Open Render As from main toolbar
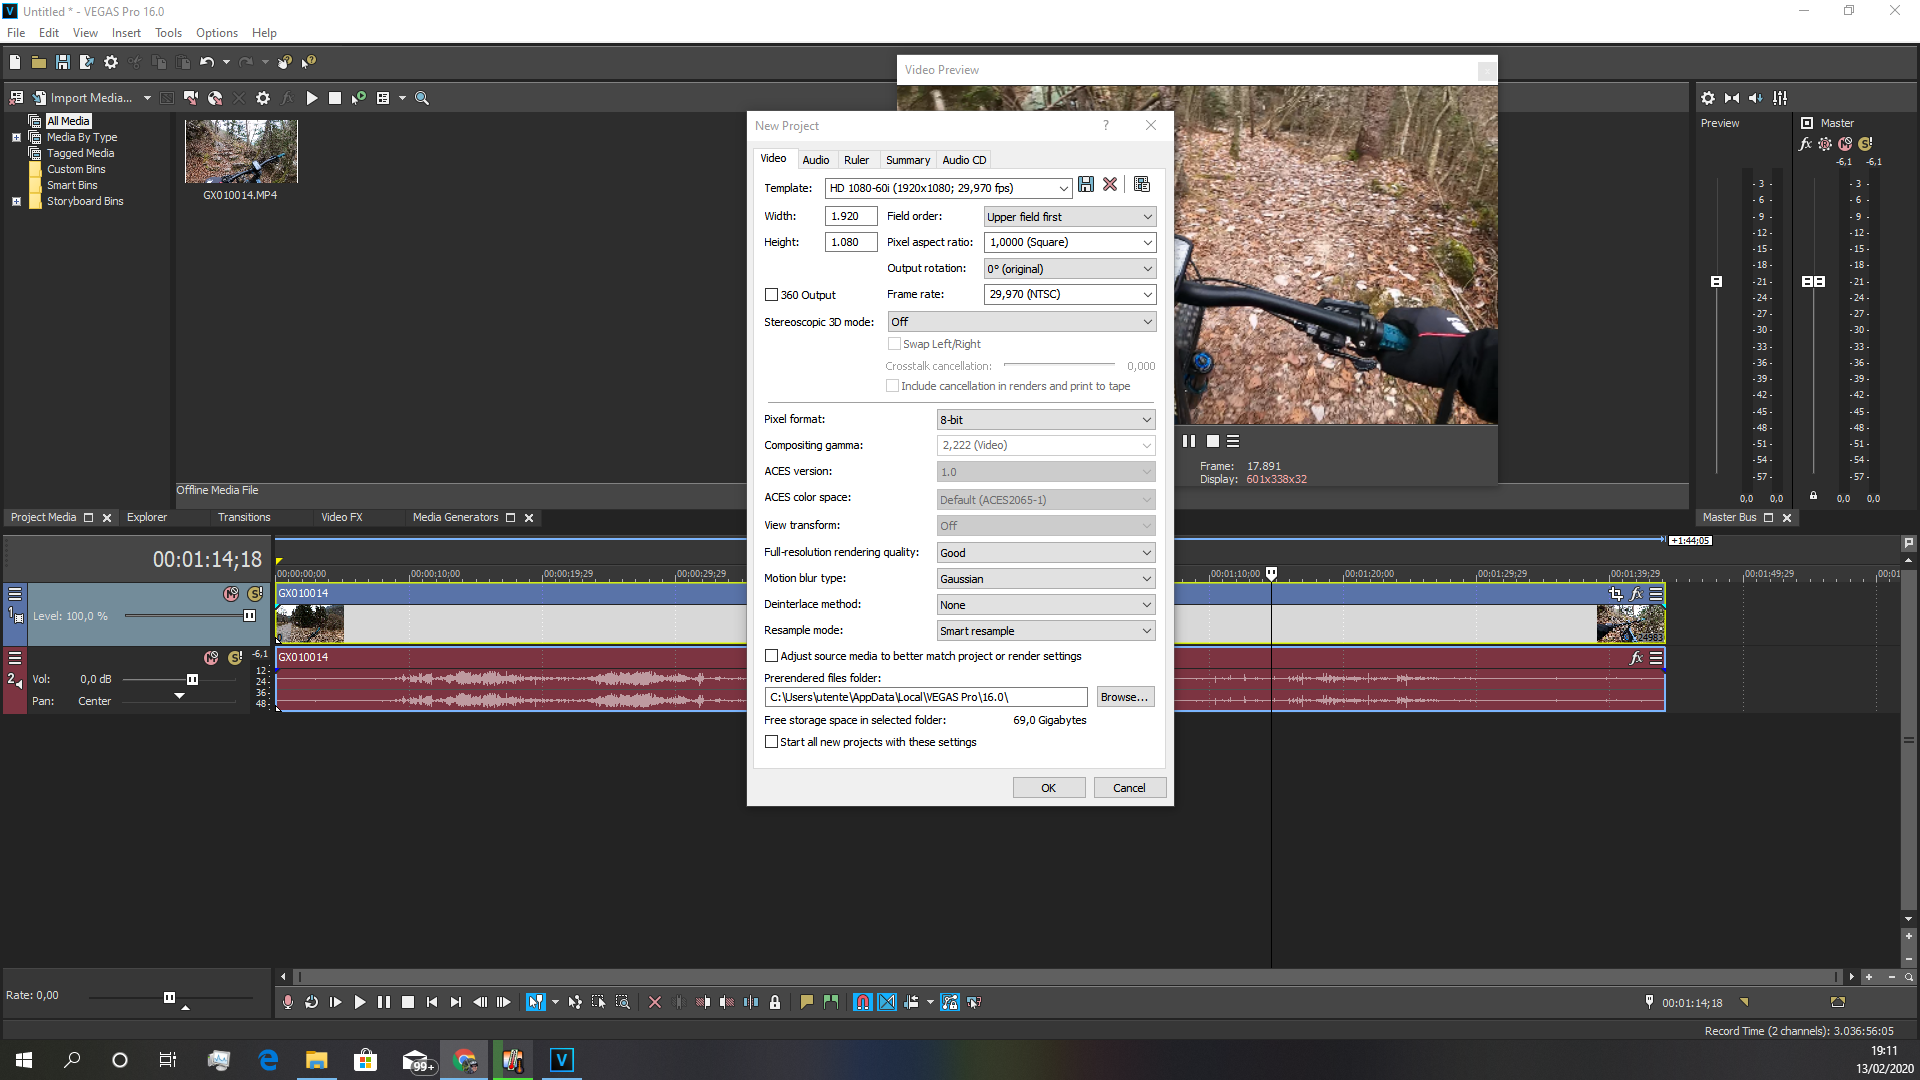1920x1080 pixels. (x=86, y=62)
